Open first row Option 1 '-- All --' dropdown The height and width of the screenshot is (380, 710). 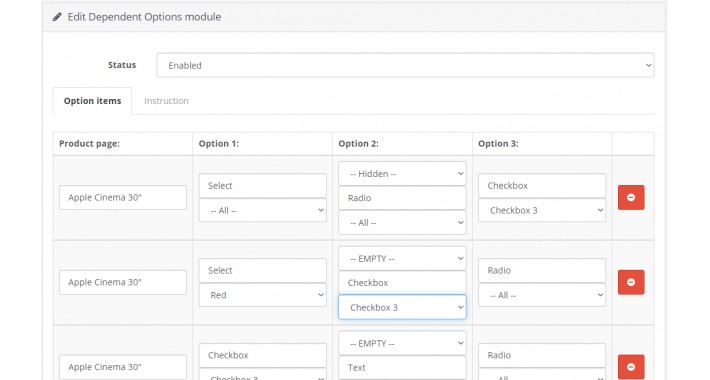(x=263, y=210)
